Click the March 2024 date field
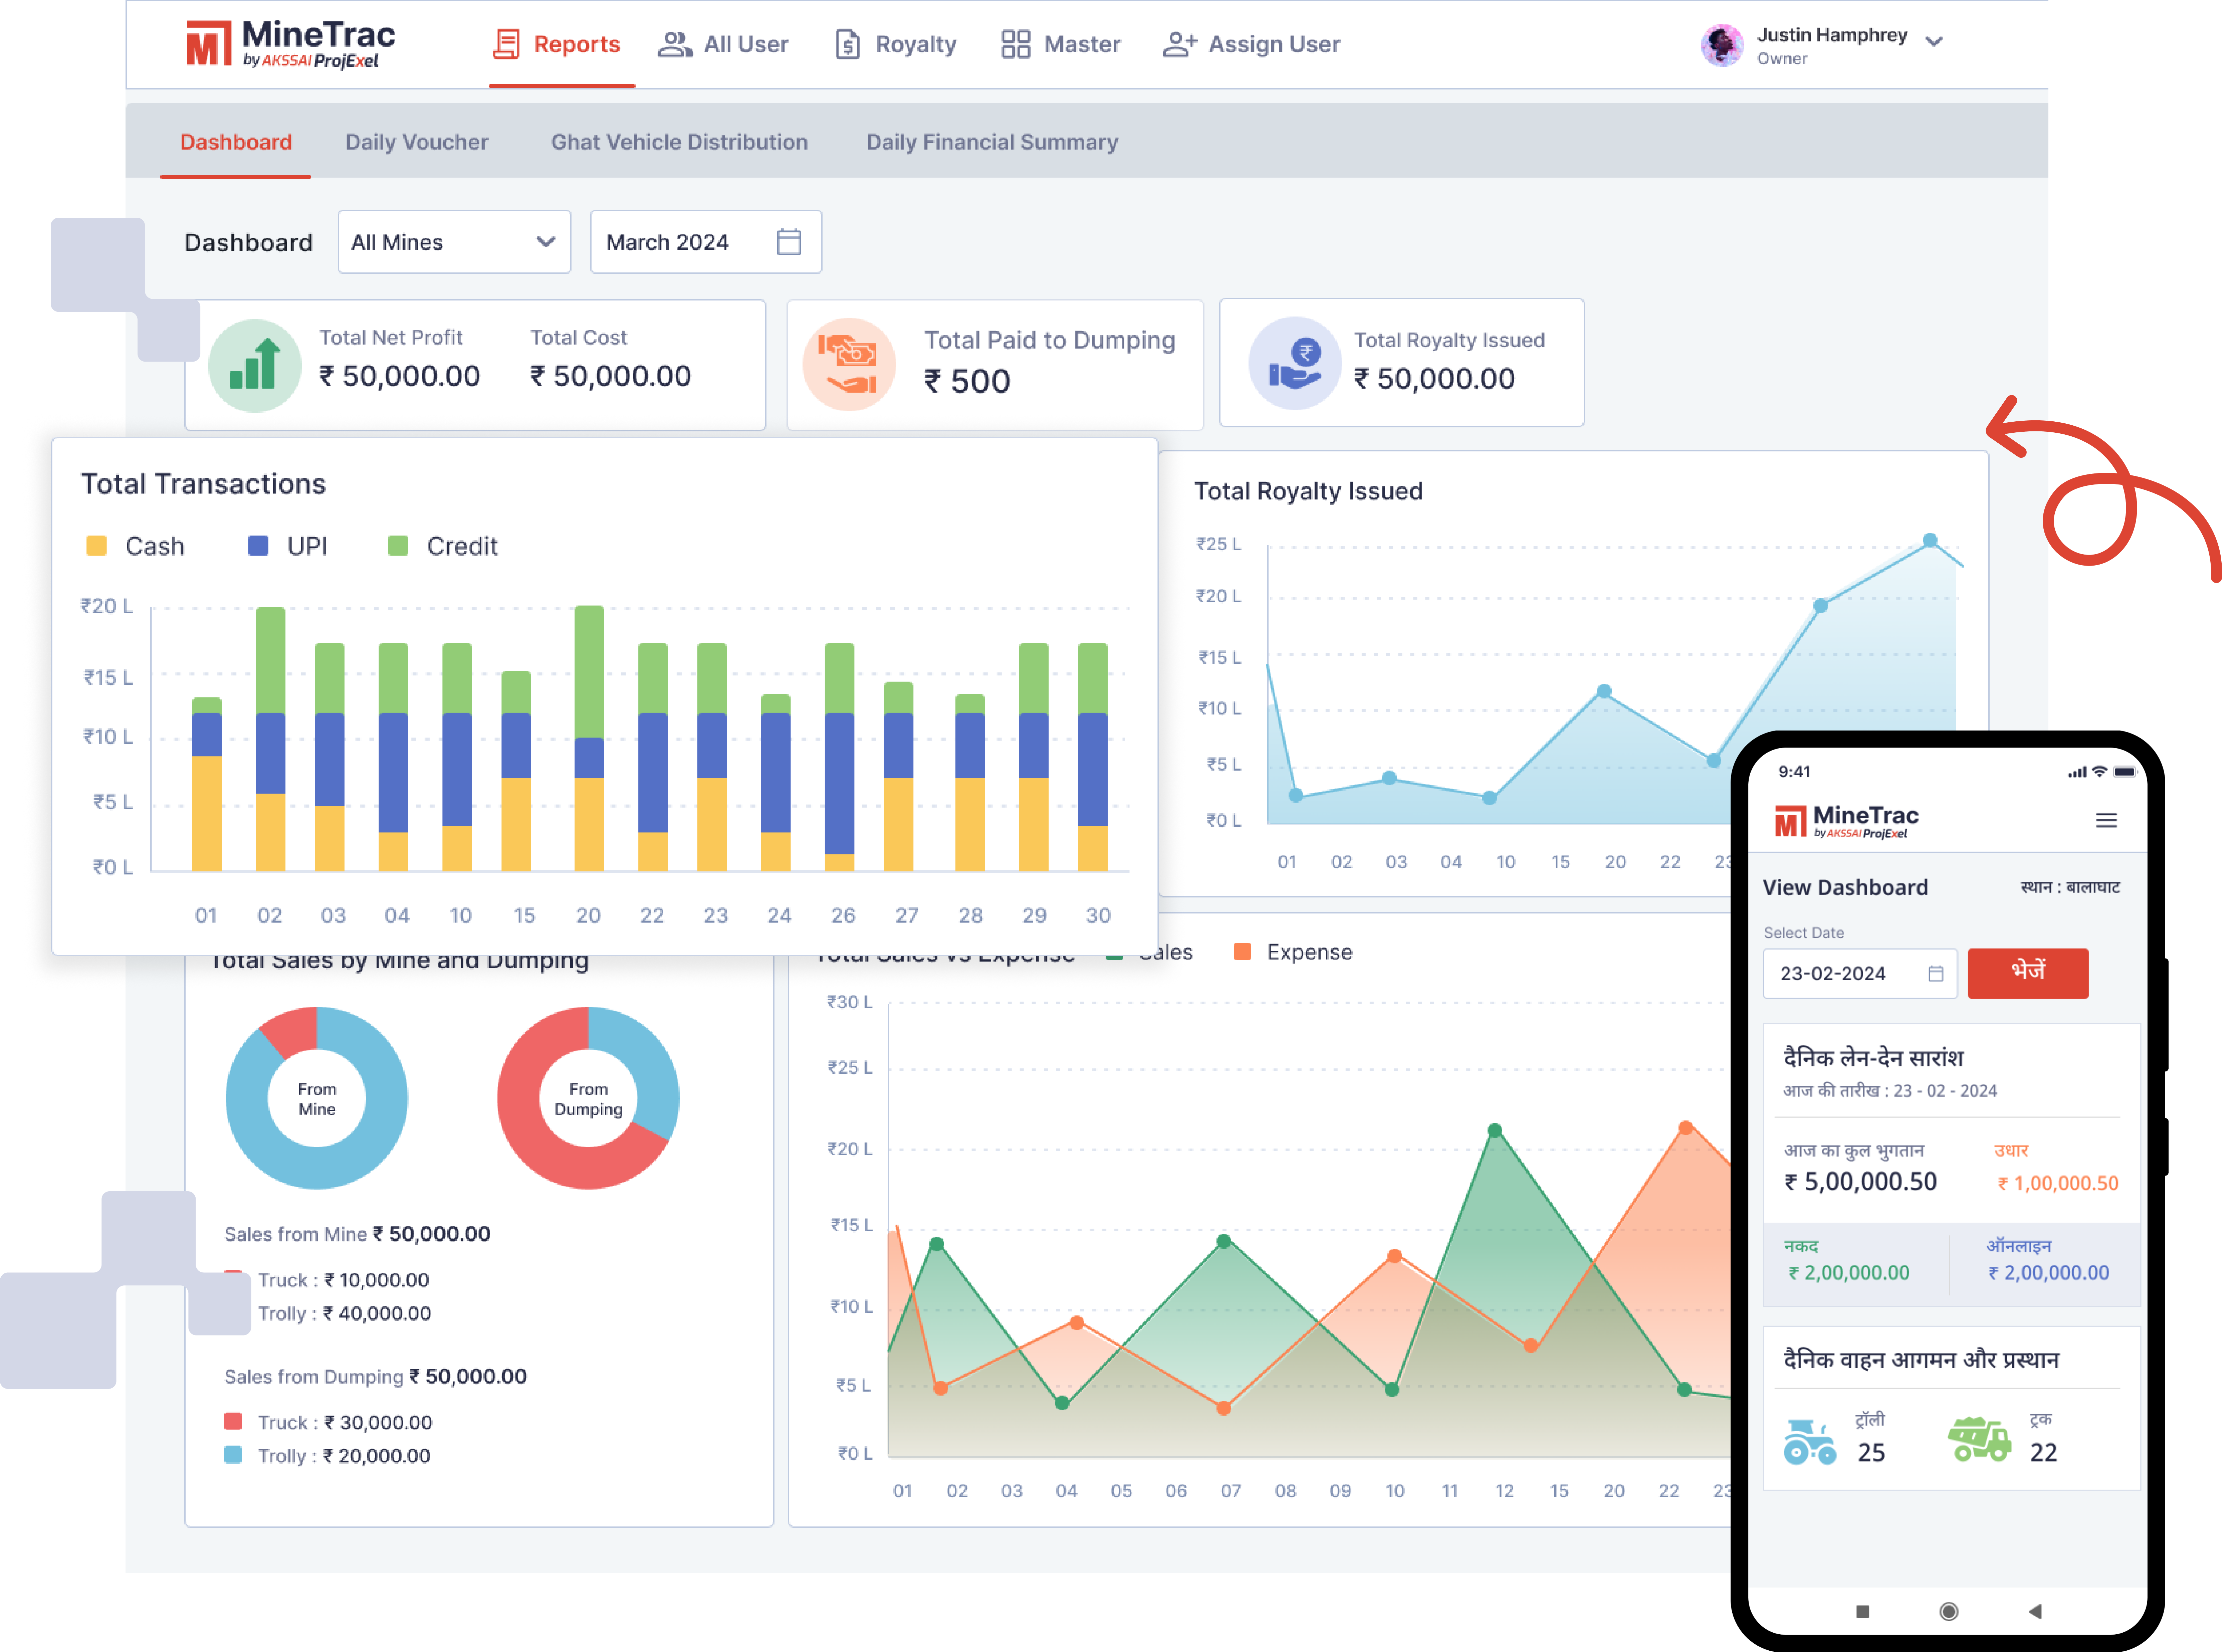The height and width of the screenshot is (1652, 2232). pos(706,242)
